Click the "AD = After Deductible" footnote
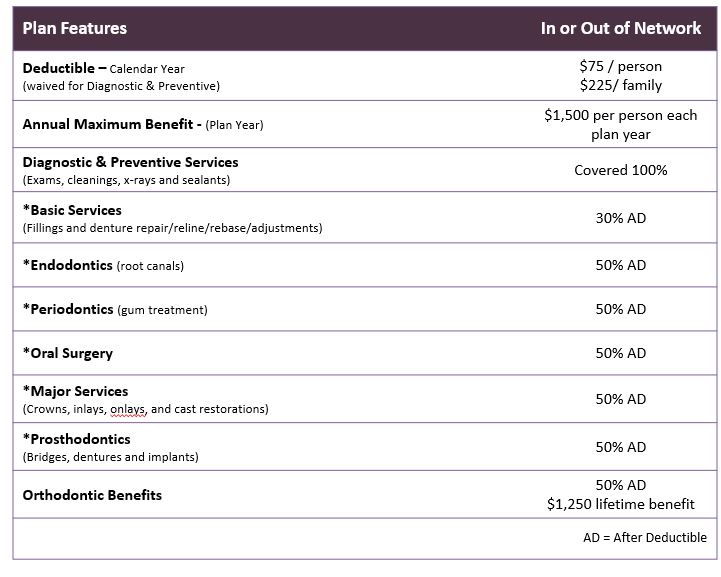This screenshot has height=577, width=721. [x=644, y=537]
